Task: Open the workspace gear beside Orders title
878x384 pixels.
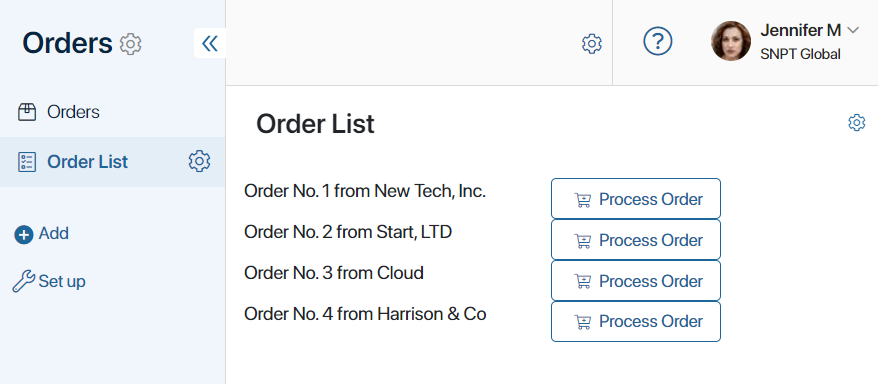Action: point(131,44)
